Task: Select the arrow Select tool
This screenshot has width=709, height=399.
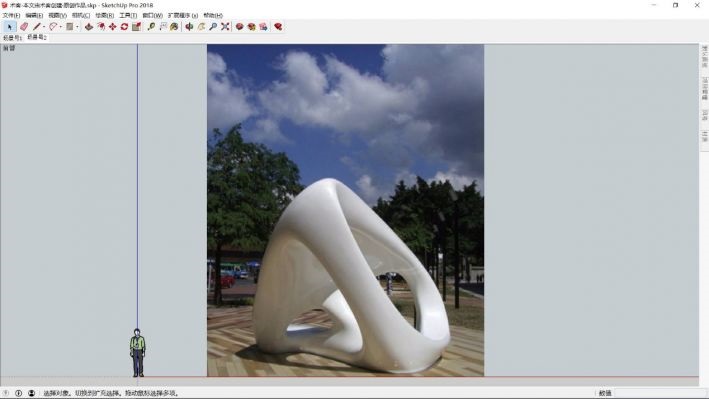Action: [x=9, y=27]
